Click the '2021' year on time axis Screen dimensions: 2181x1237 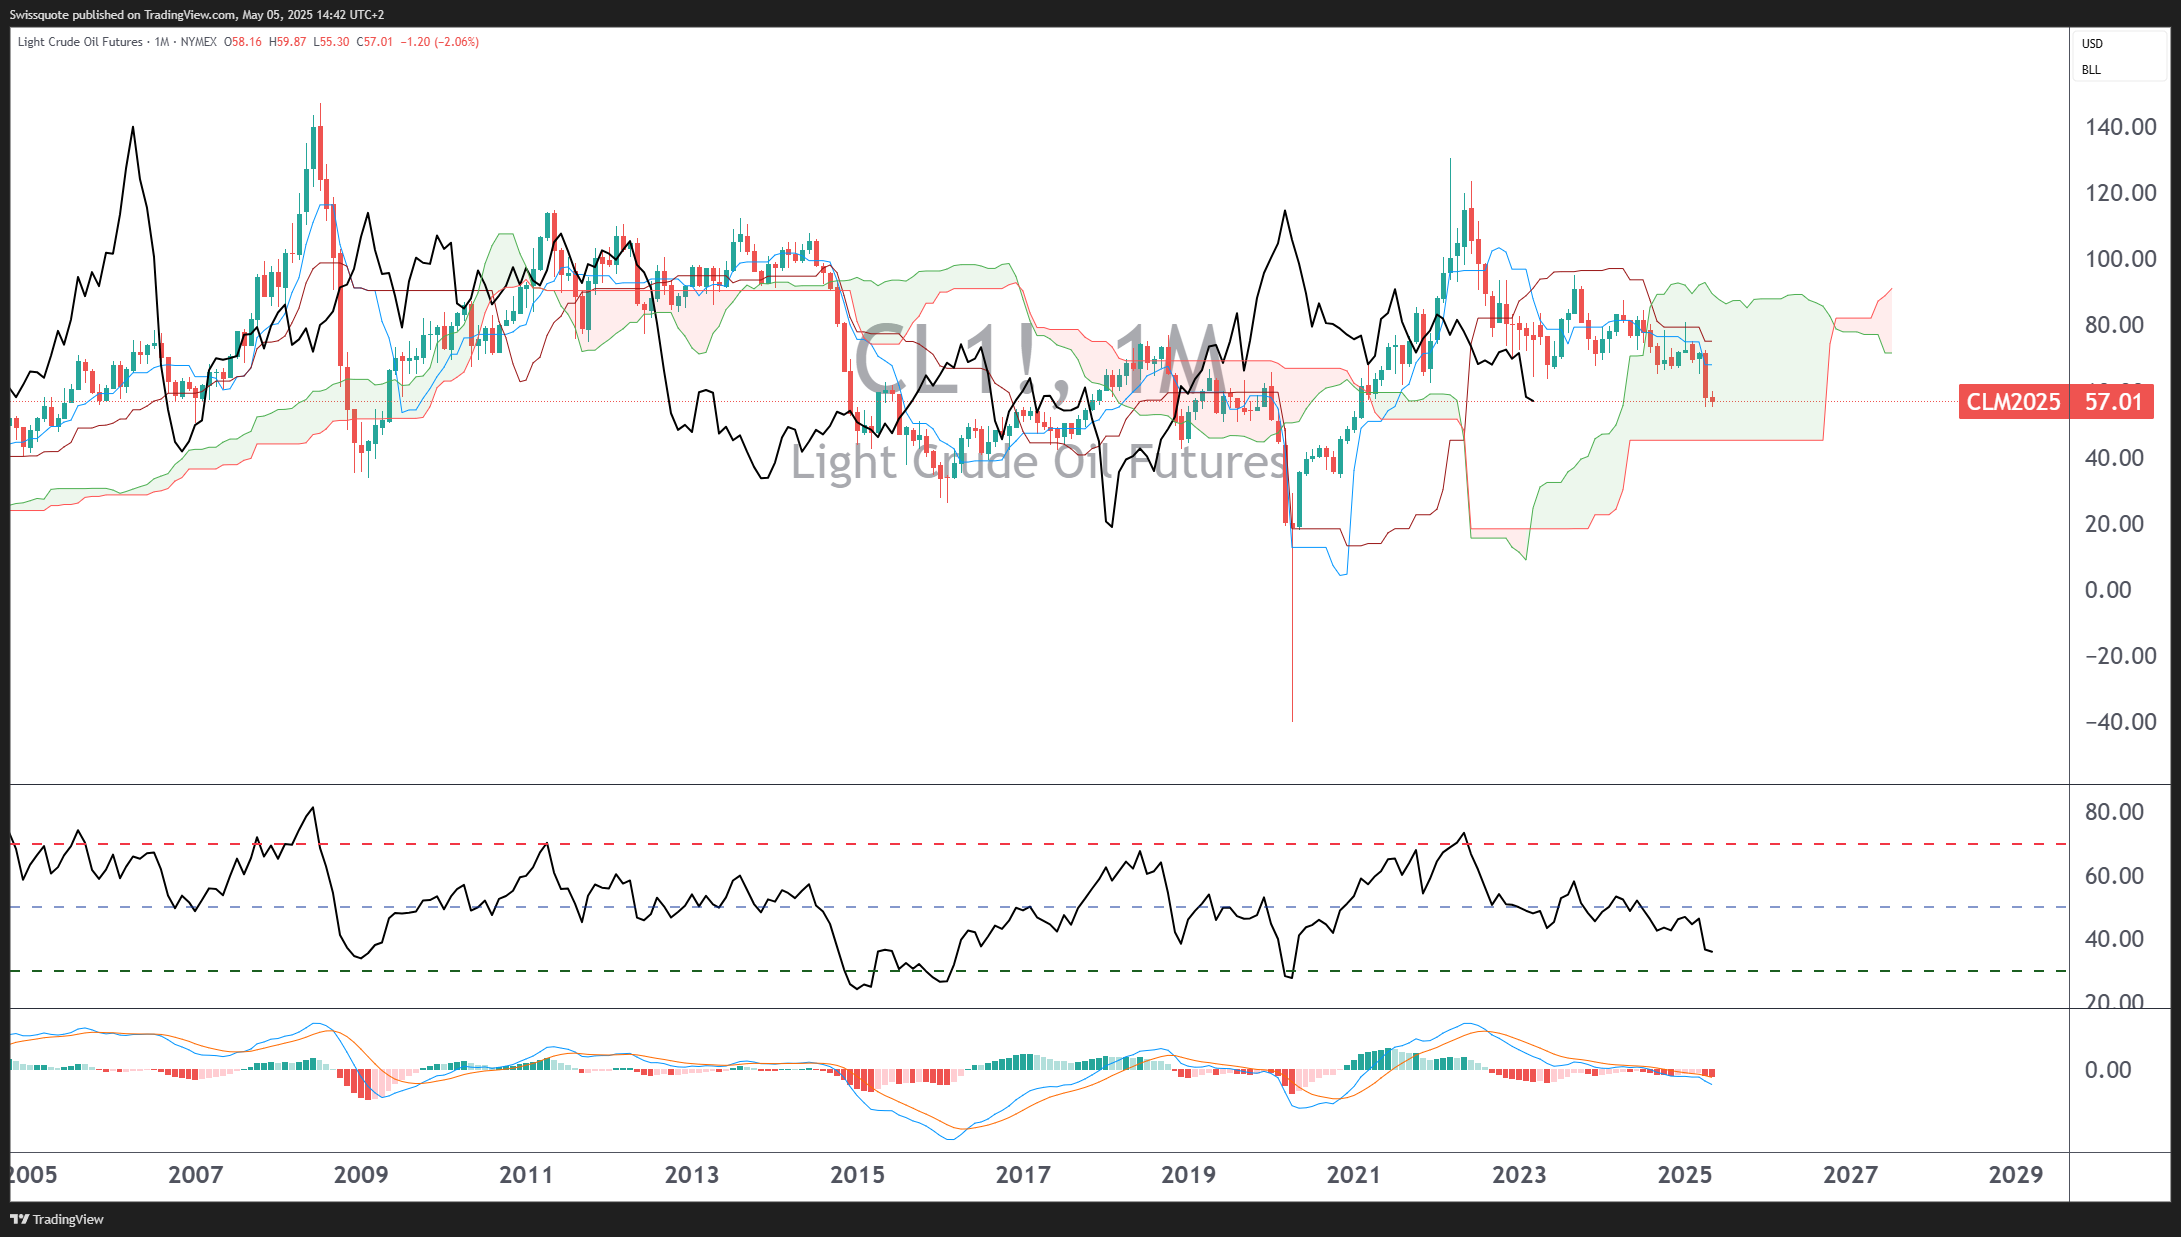coord(1354,1175)
